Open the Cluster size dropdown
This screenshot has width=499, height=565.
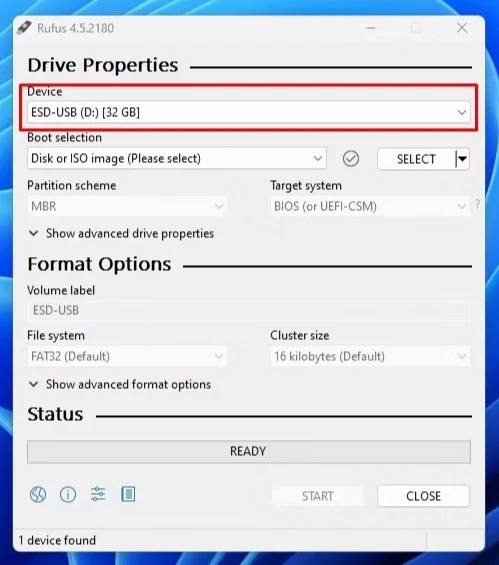click(x=370, y=356)
